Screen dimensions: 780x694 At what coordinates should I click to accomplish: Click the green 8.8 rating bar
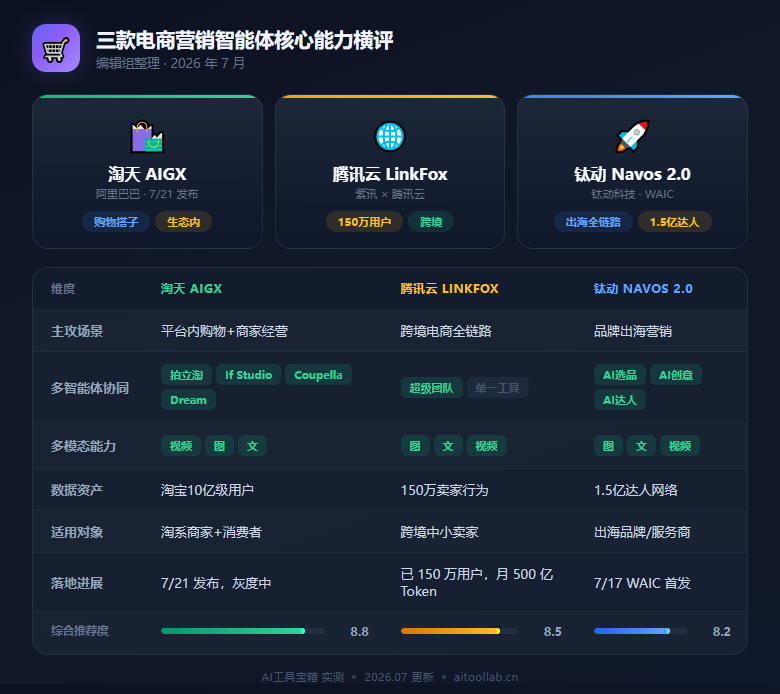click(243, 631)
